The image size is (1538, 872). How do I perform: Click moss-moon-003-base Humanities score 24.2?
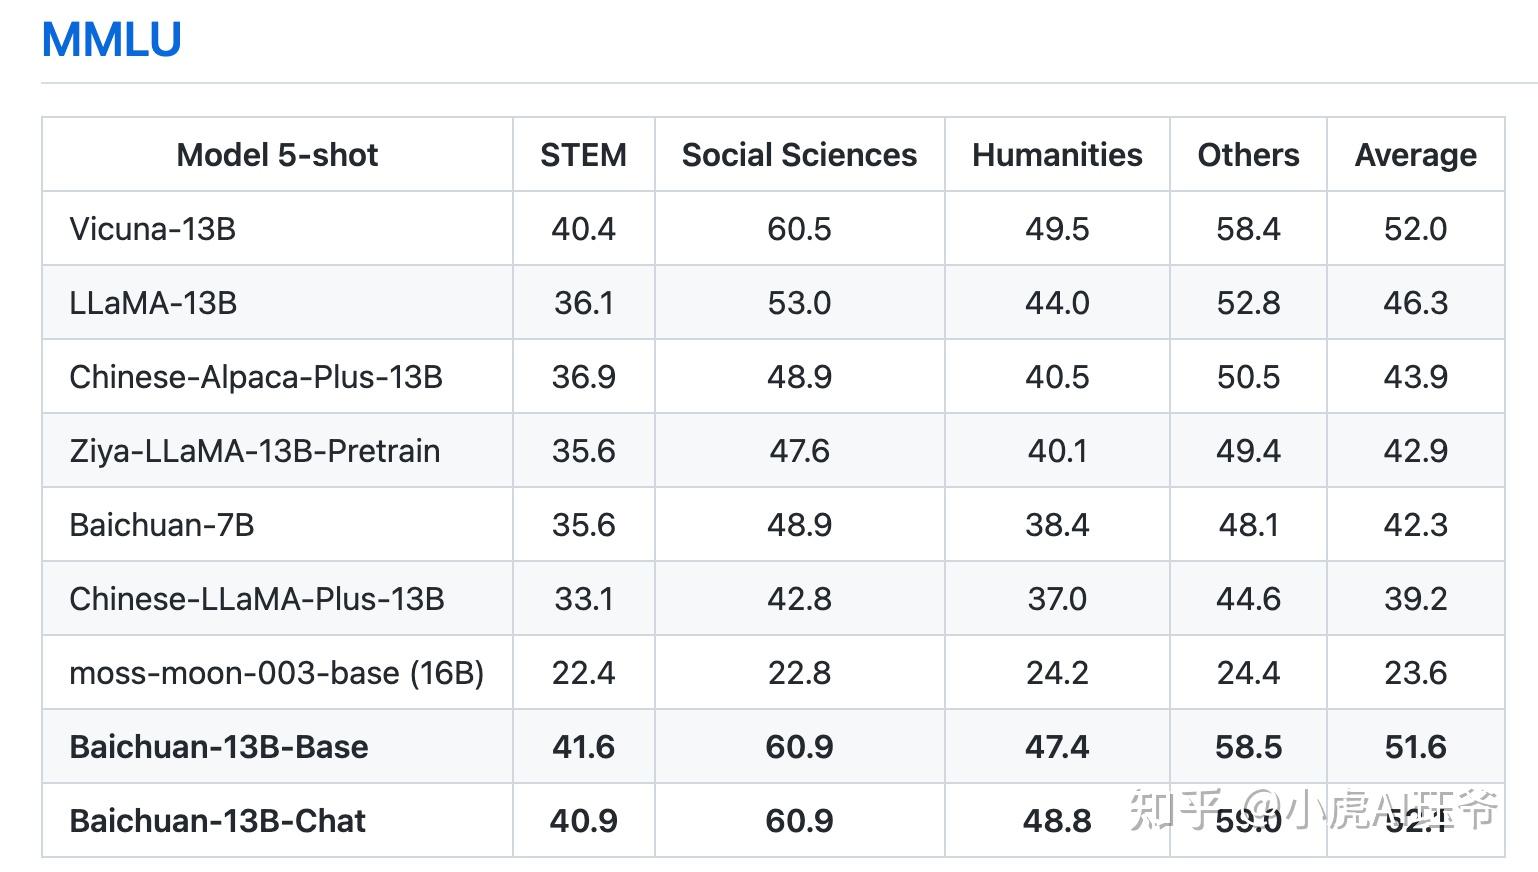[1057, 673]
